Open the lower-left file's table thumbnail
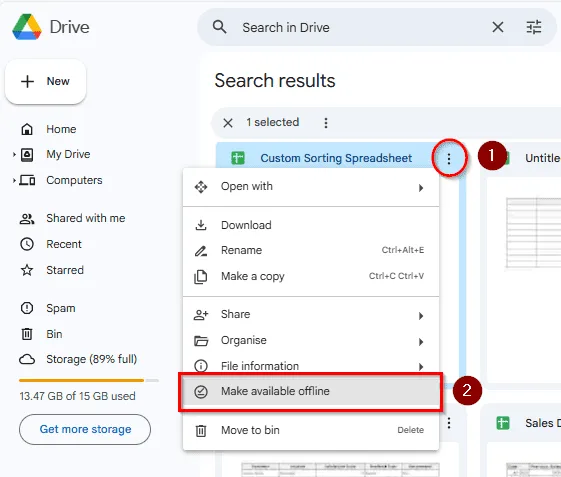The height and width of the screenshot is (477, 561). tap(340, 469)
